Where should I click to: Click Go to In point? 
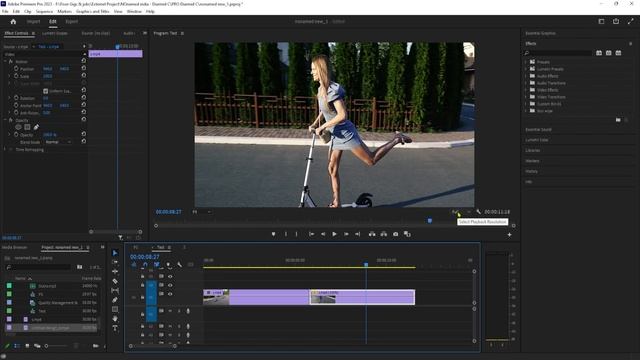(x=311, y=234)
